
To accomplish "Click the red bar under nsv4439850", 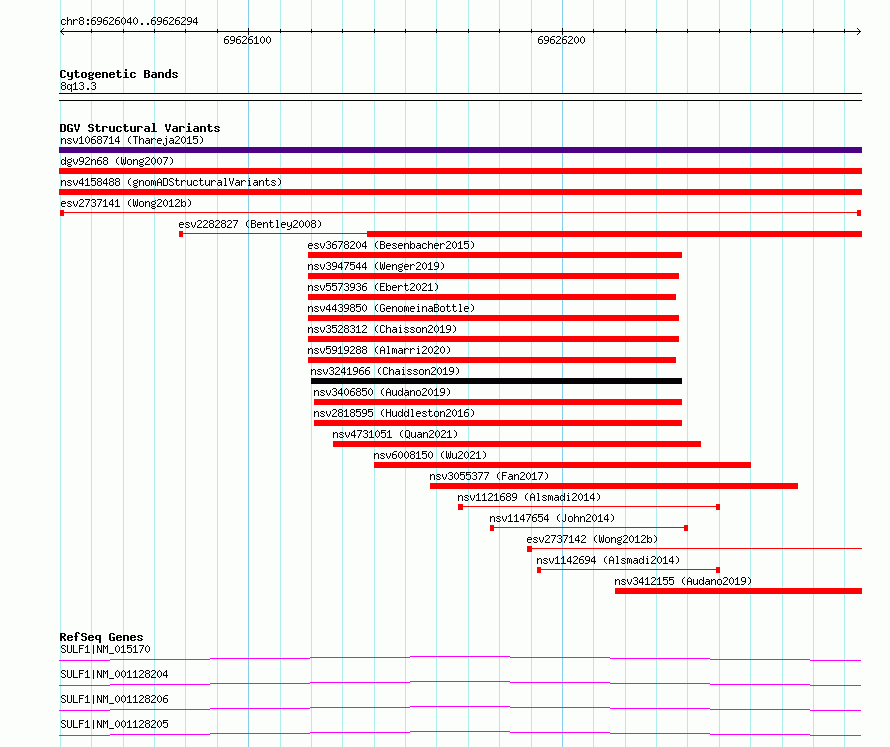I will [x=493, y=318].
